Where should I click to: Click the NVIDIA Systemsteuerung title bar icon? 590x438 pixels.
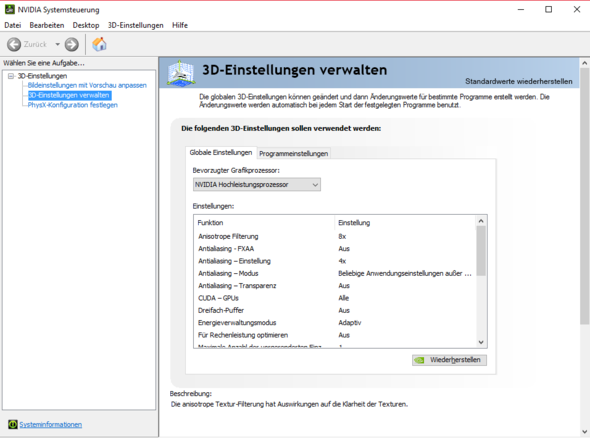pos(9,9)
